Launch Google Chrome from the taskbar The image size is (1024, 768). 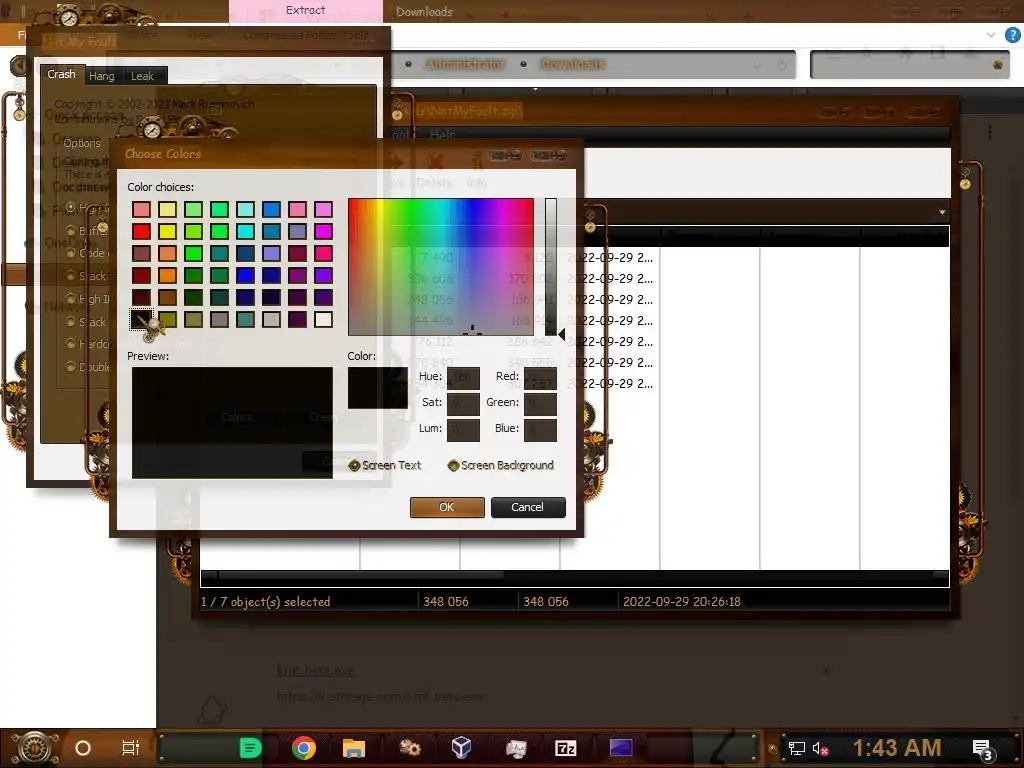tap(304, 748)
